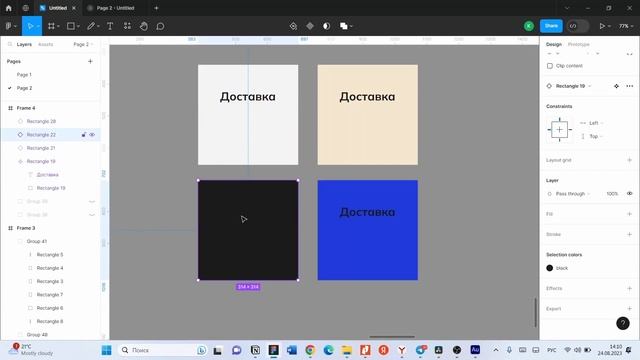640x360 pixels.
Task: Click the Boolean operations icon
Action: (344, 26)
